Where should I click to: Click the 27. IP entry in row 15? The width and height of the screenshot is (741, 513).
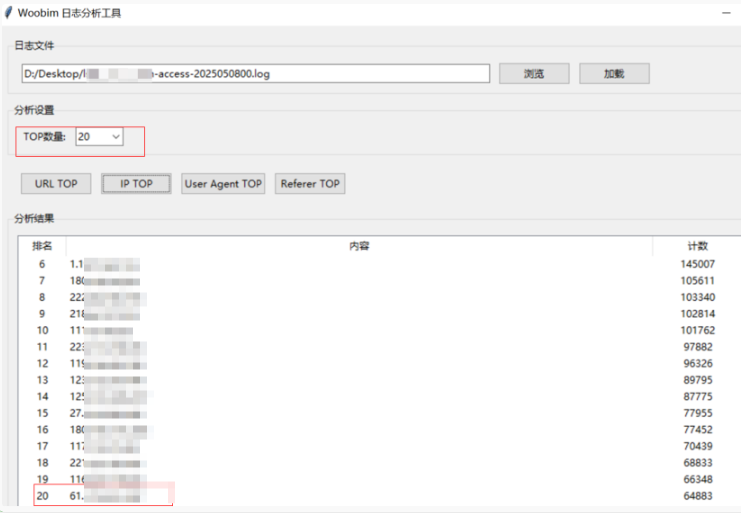108,413
